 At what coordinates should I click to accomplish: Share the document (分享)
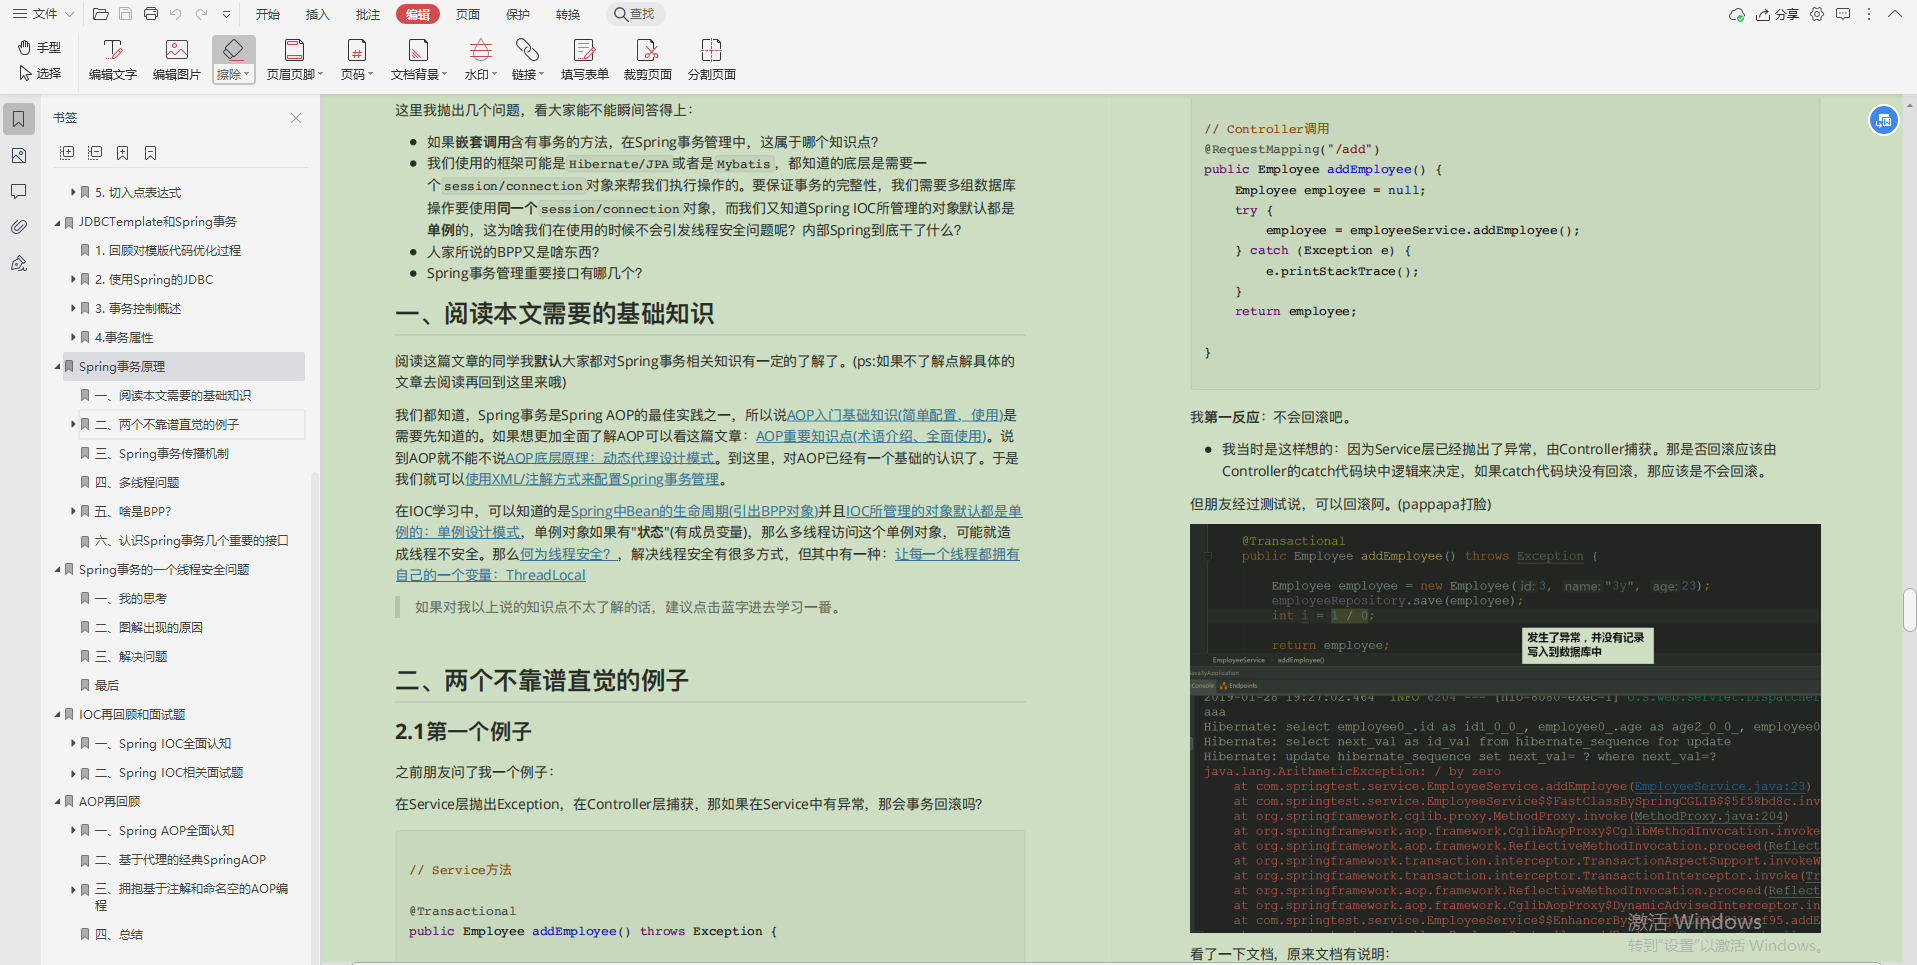tap(1778, 15)
